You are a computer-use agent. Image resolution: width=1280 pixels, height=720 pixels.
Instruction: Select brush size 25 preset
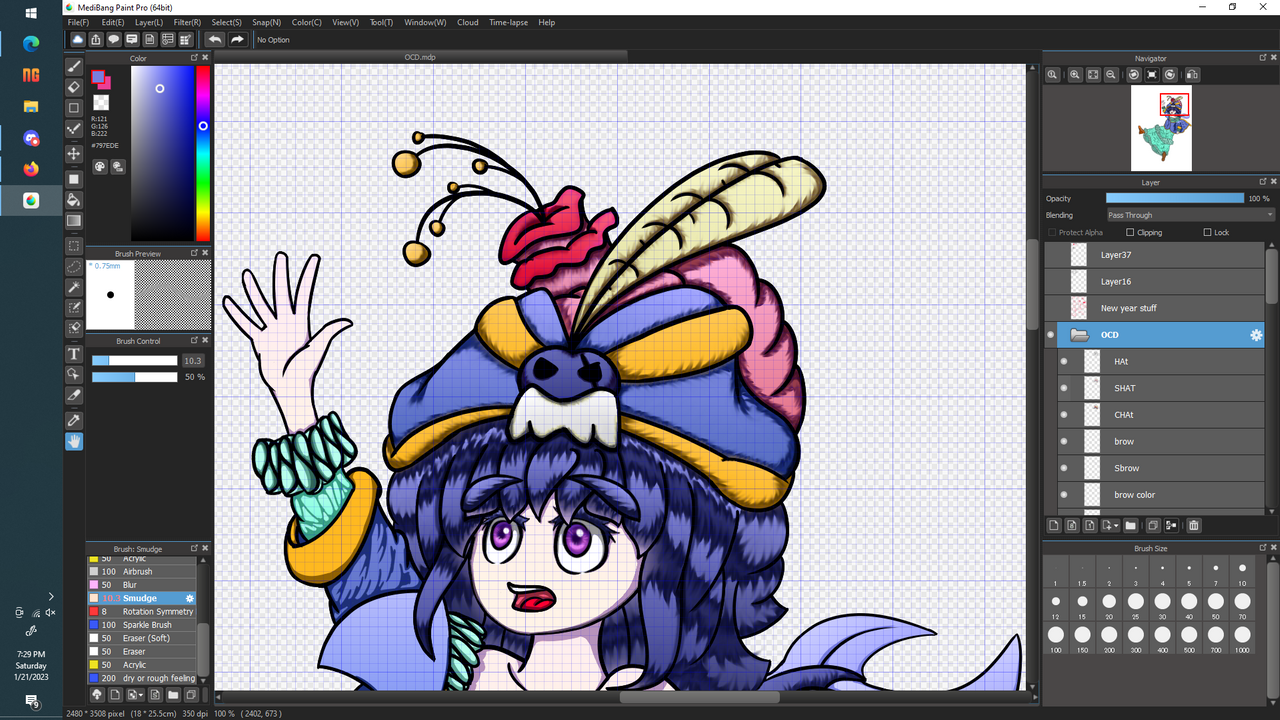[1135, 606]
